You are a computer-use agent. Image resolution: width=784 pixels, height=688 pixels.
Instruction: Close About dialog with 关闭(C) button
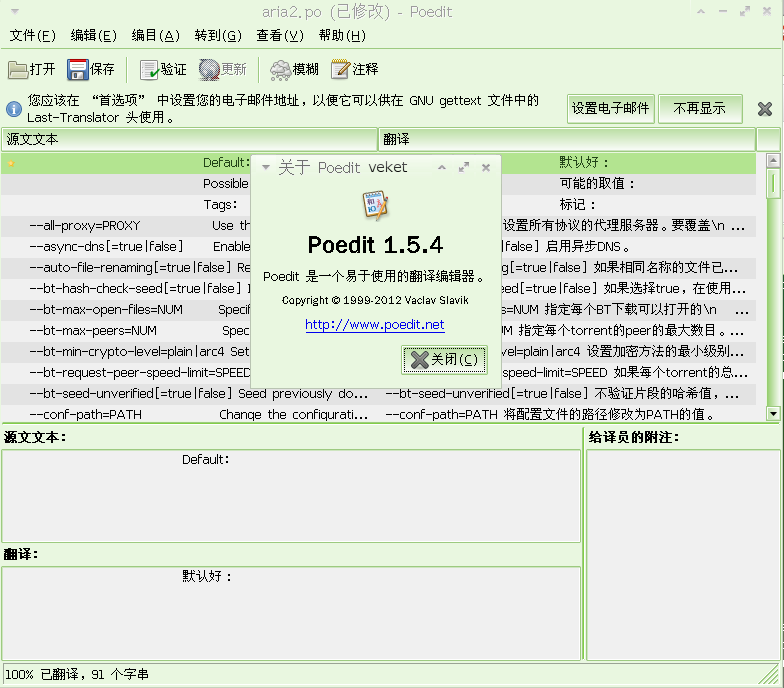point(444,360)
